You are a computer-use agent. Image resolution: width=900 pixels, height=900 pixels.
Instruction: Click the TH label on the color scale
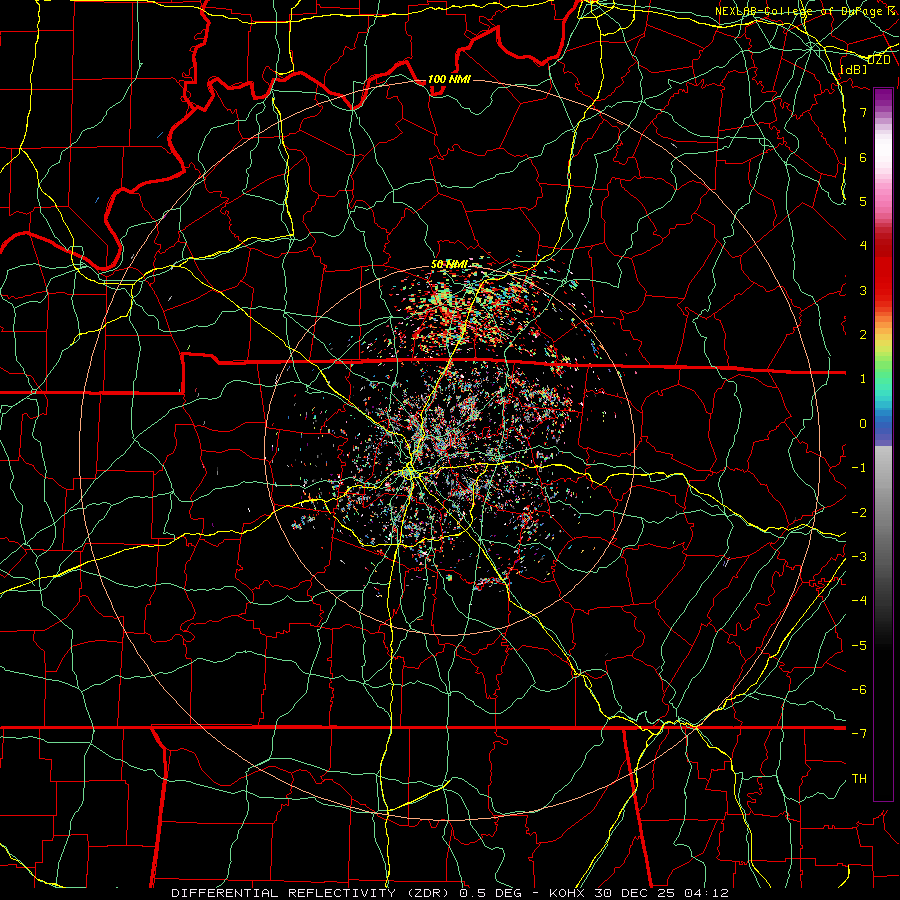pyautogui.click(x=859, y=779)
